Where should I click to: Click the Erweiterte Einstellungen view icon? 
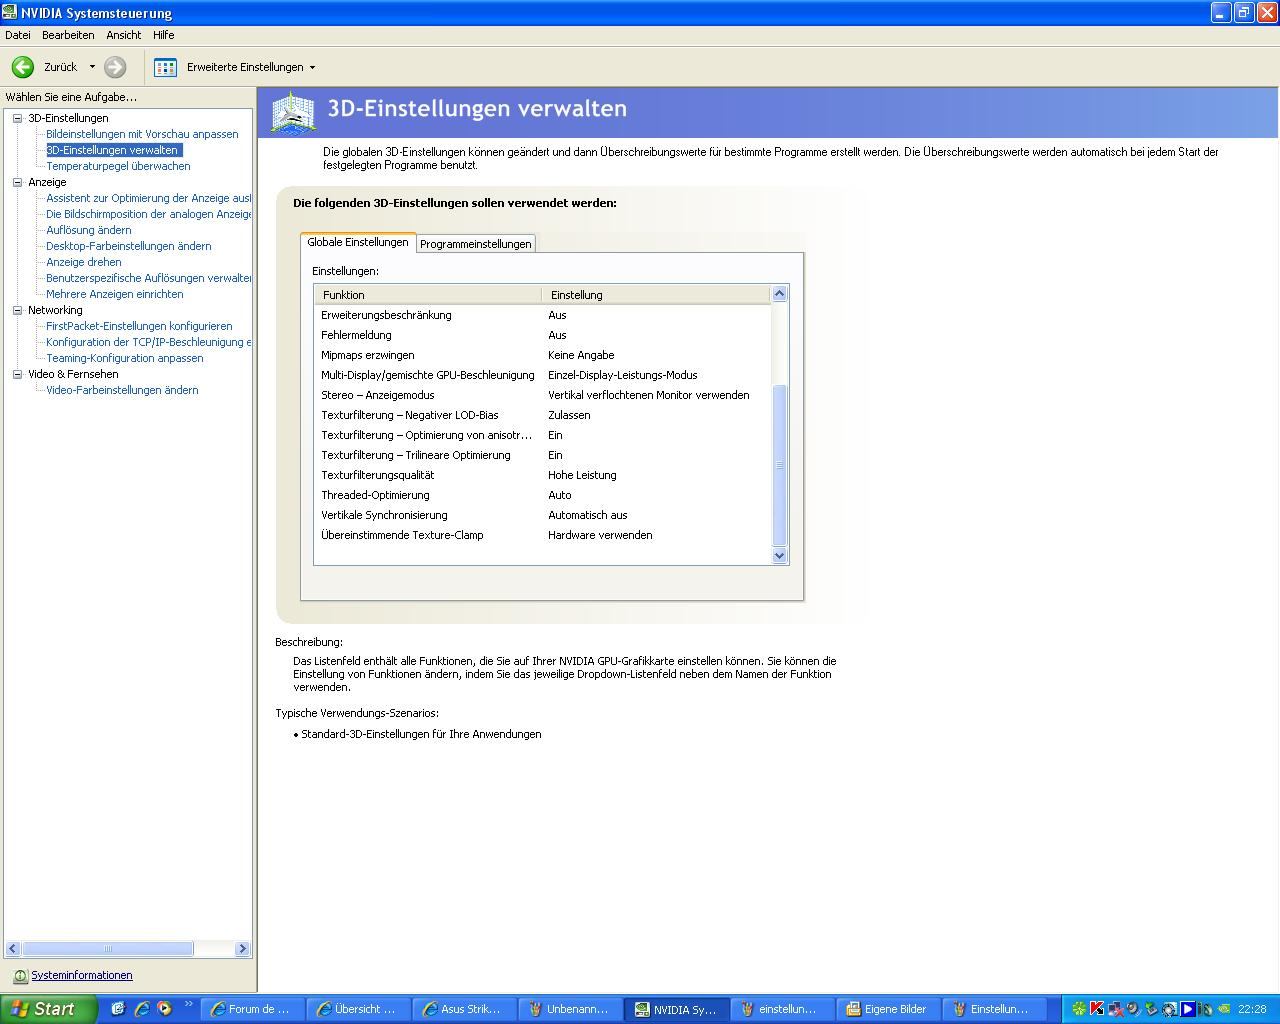166,67
